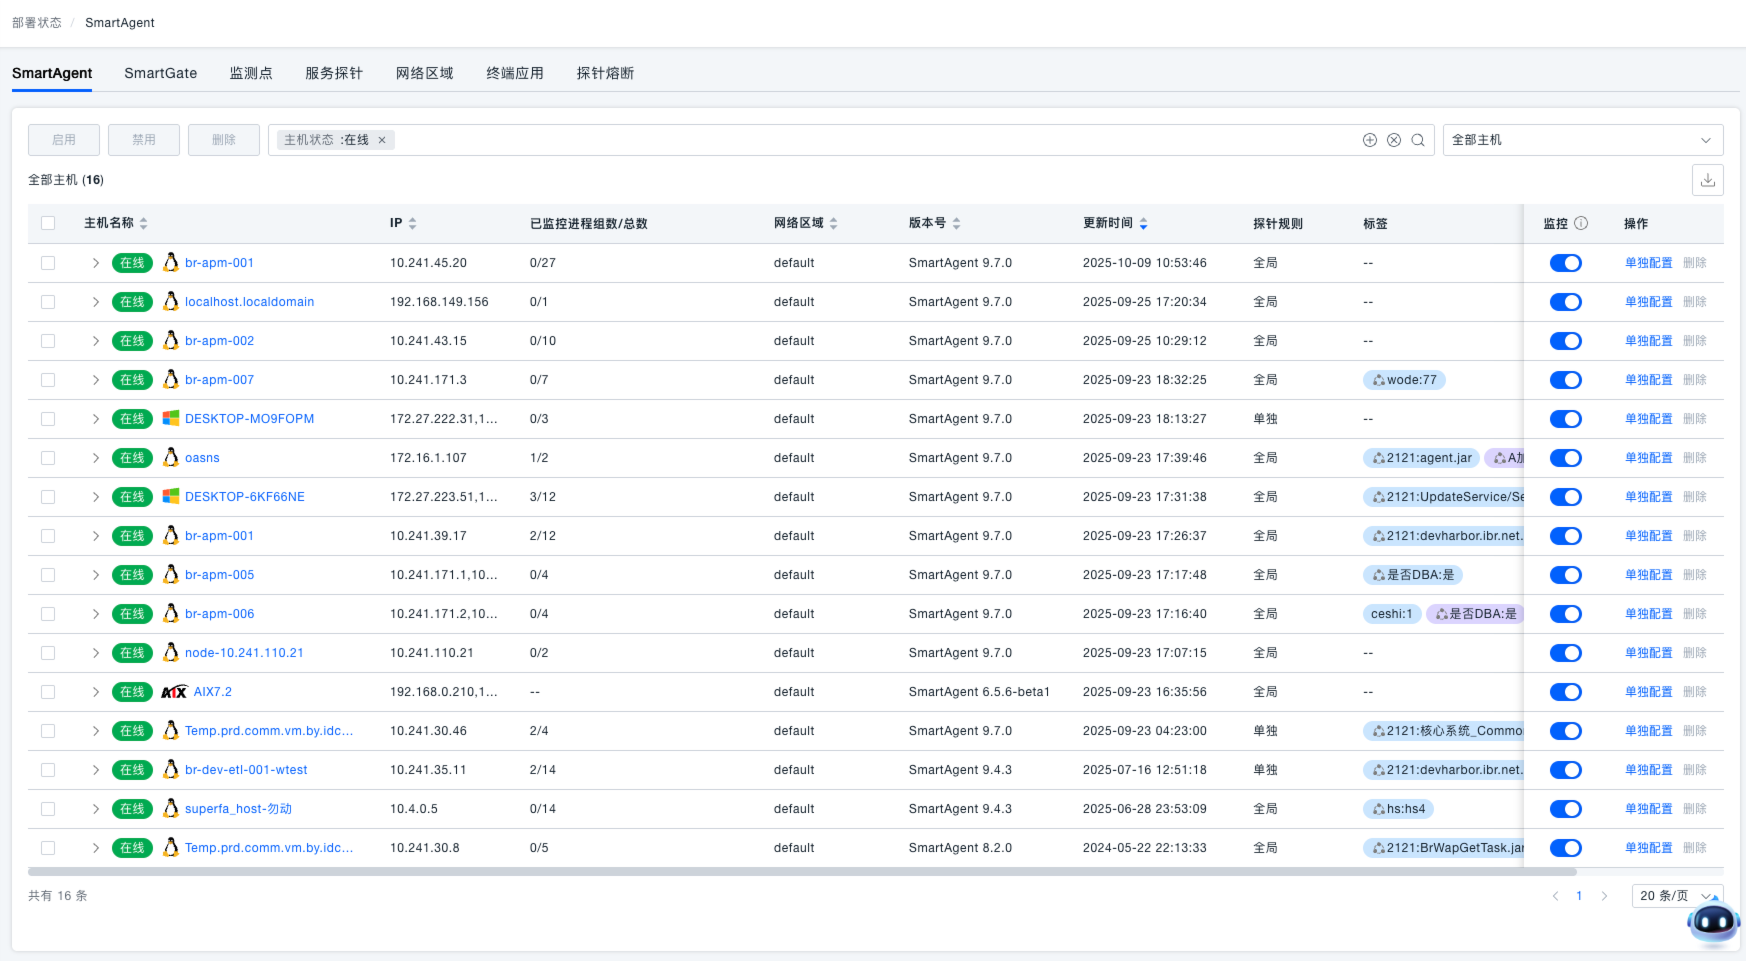Image resolution: width=1746 pixels, height=961 pixels.
Task: Select the checkbox for the oasns row
Action: 48,458
